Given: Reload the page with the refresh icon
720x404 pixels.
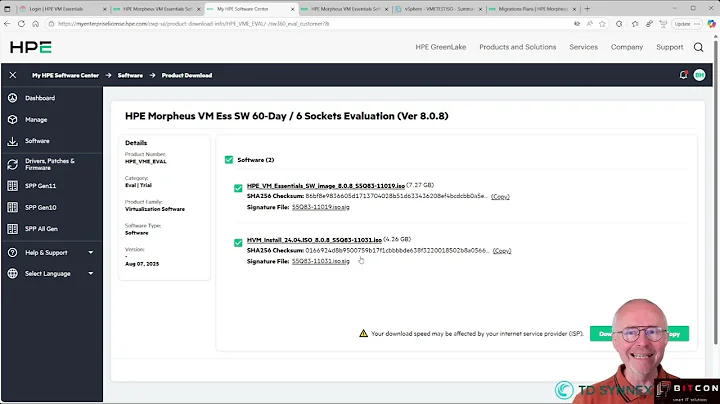Looking at the screenshot, I should (x=21, y=24).
